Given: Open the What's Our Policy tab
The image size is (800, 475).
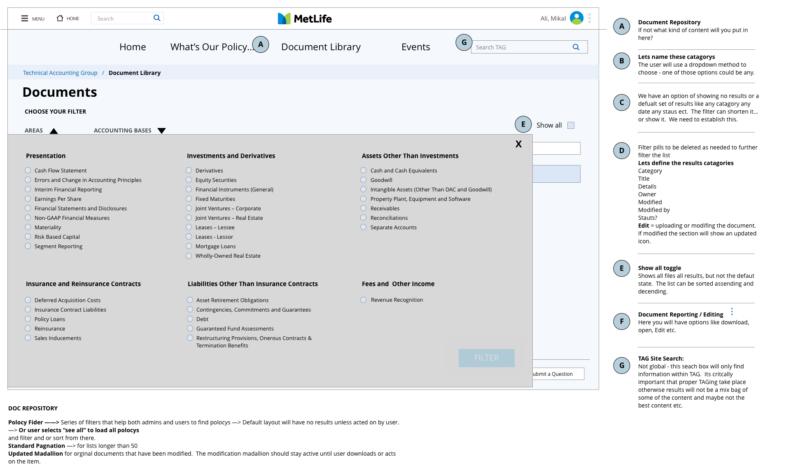Looking at the screenshot, I should 211,47.
